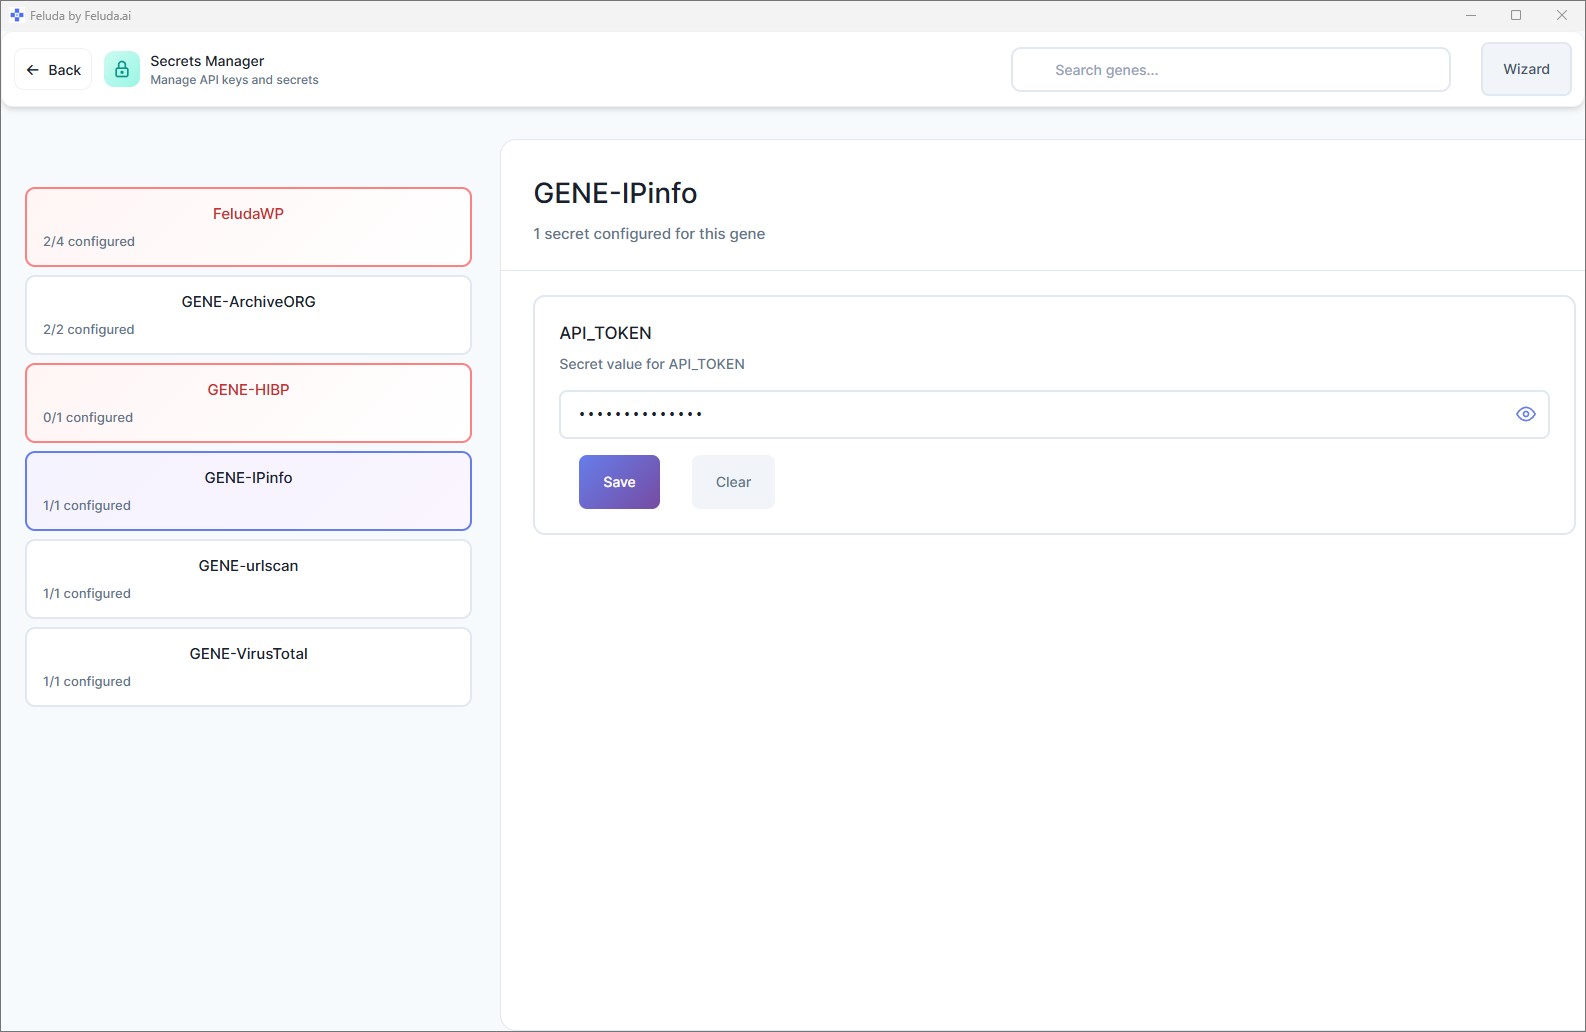Clear the API_TOKEN value

pos(733,482)
